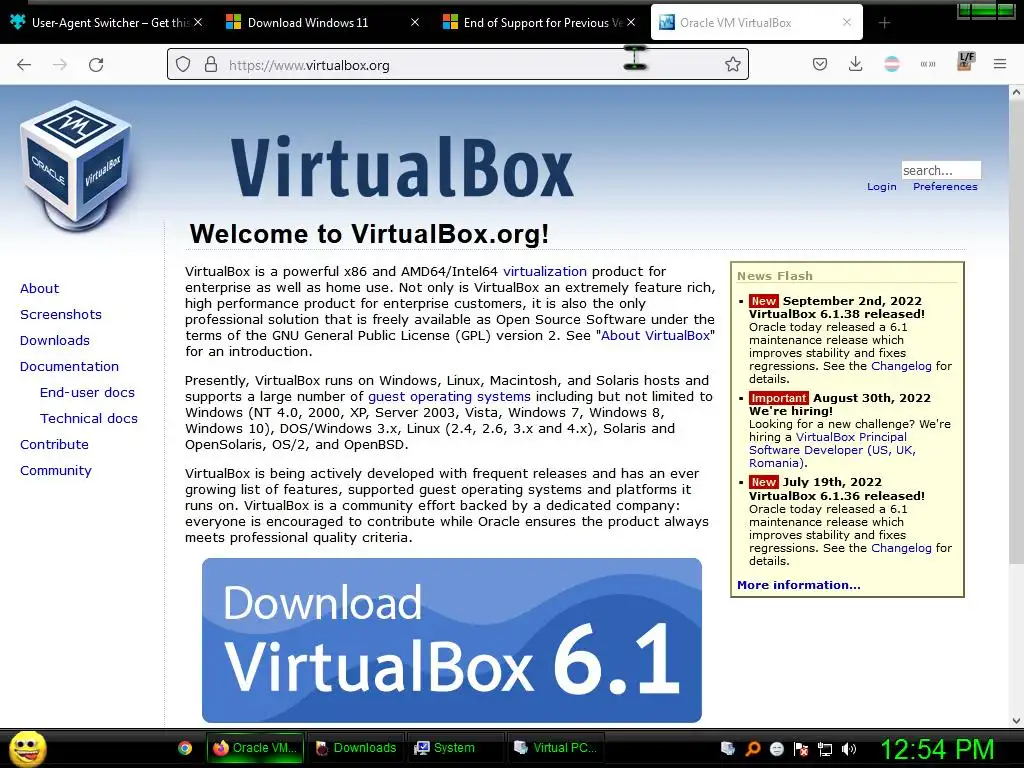Viewport: 1024px width, 768px height.
Task: Click the scrollbar up arrow
Action: [1016, 92]
